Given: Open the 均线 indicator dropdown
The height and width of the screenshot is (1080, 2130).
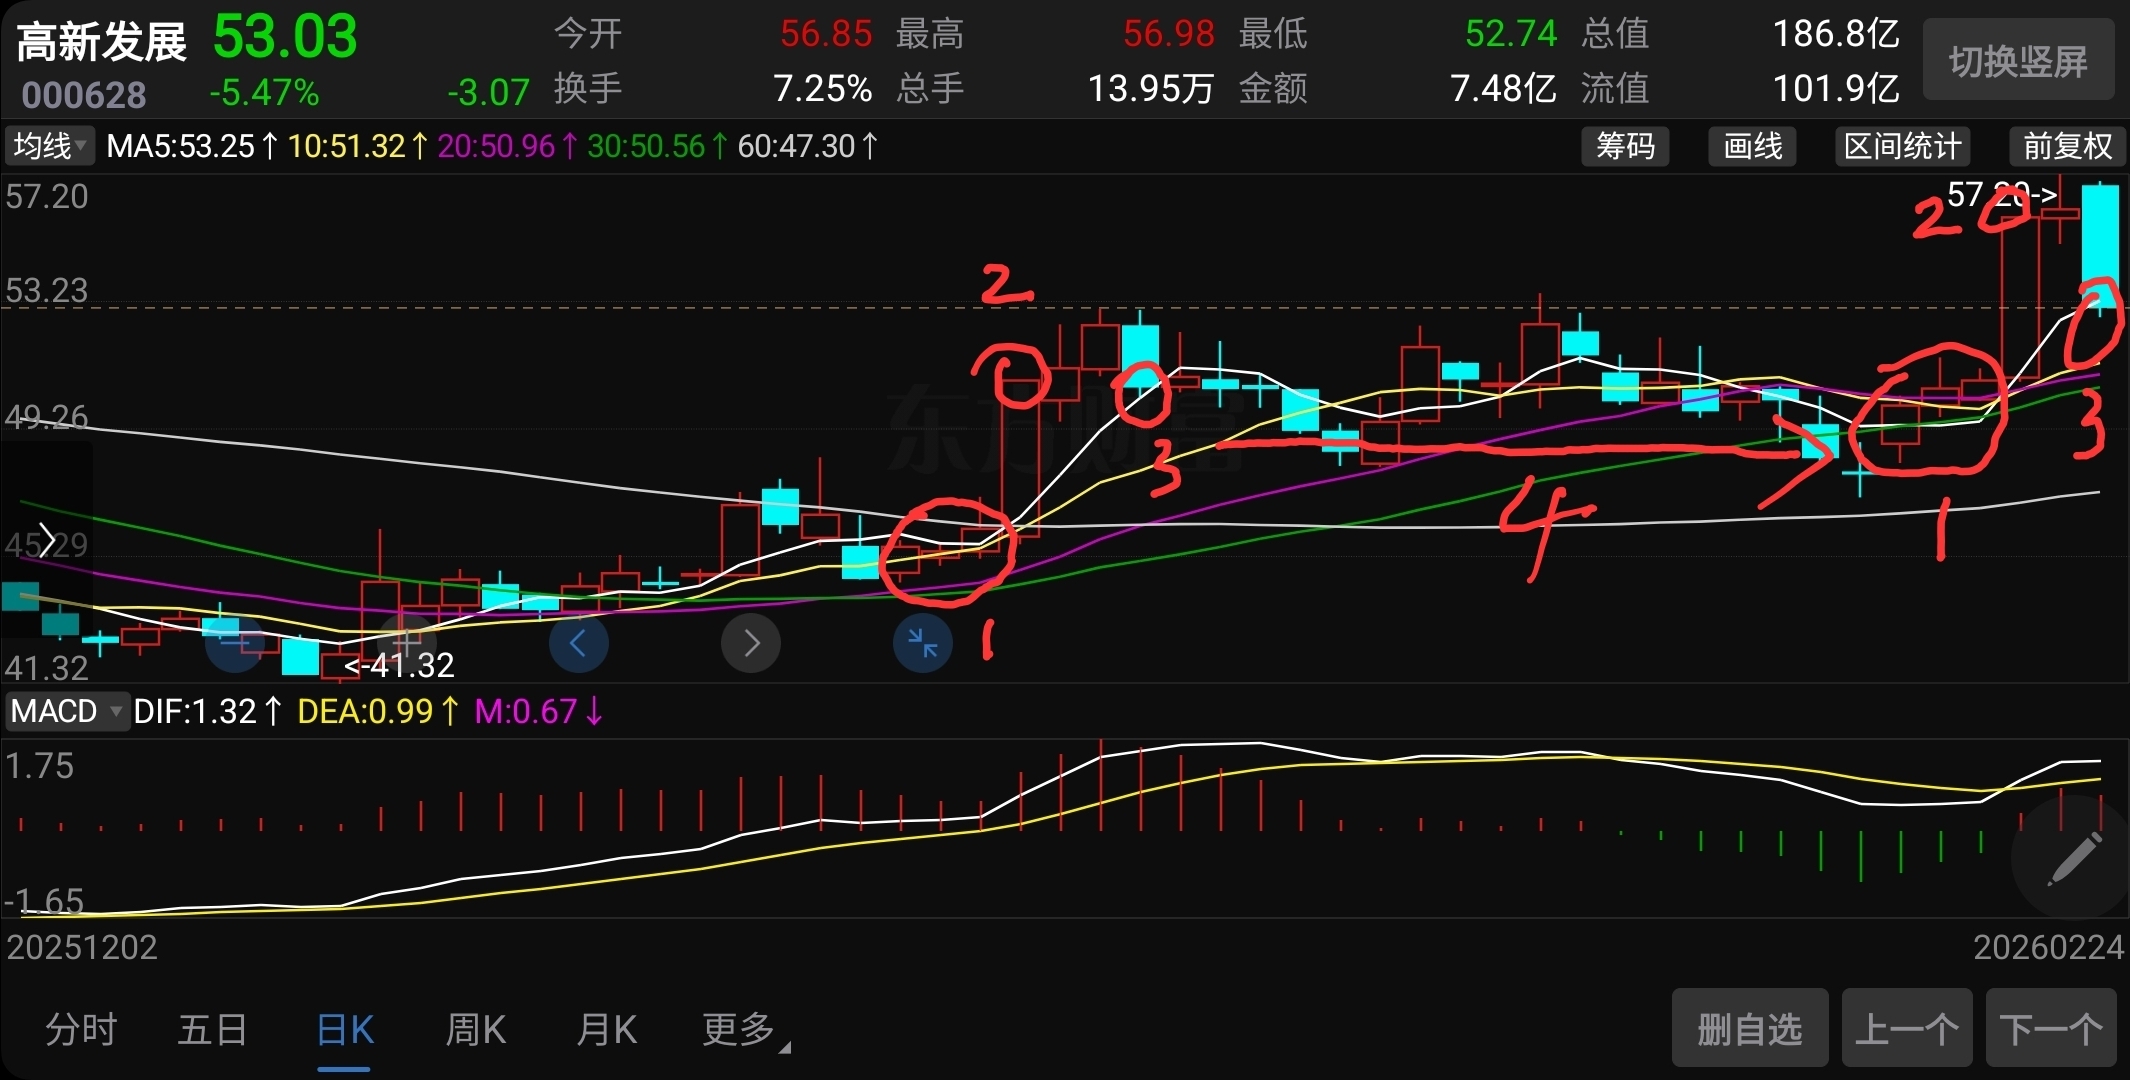Looking at the screenshot, I should [x=50, y=147].
